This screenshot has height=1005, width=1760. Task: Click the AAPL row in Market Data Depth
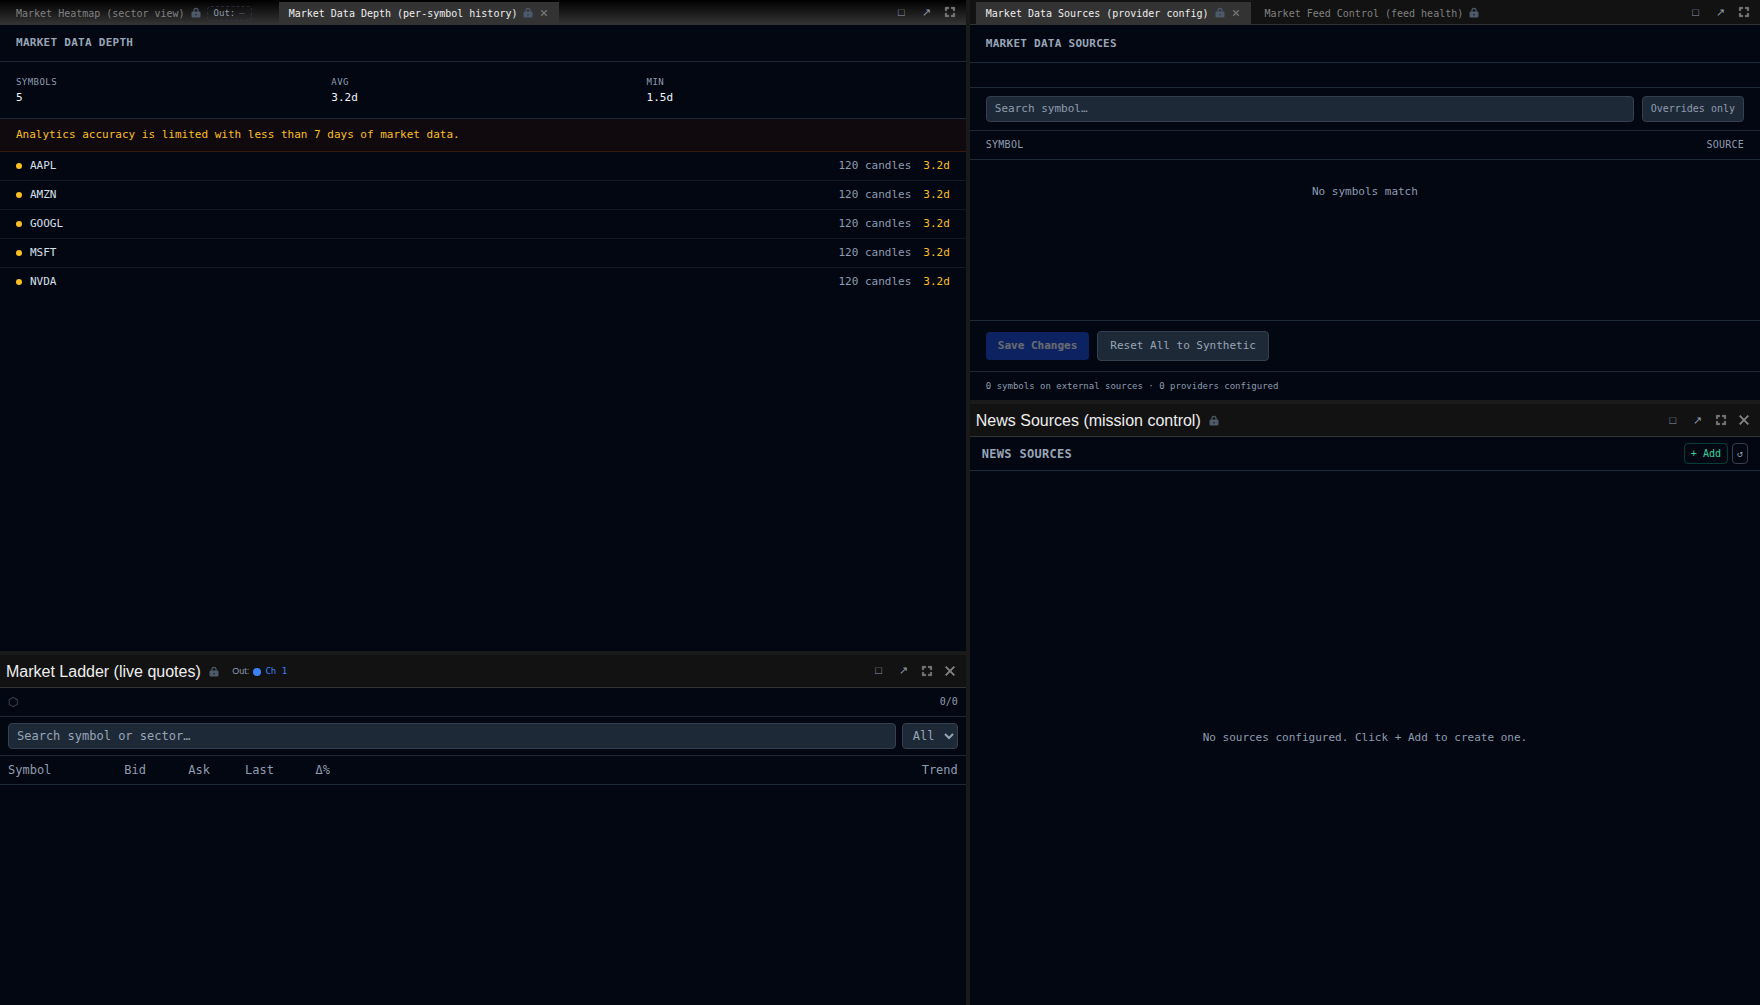483,166
